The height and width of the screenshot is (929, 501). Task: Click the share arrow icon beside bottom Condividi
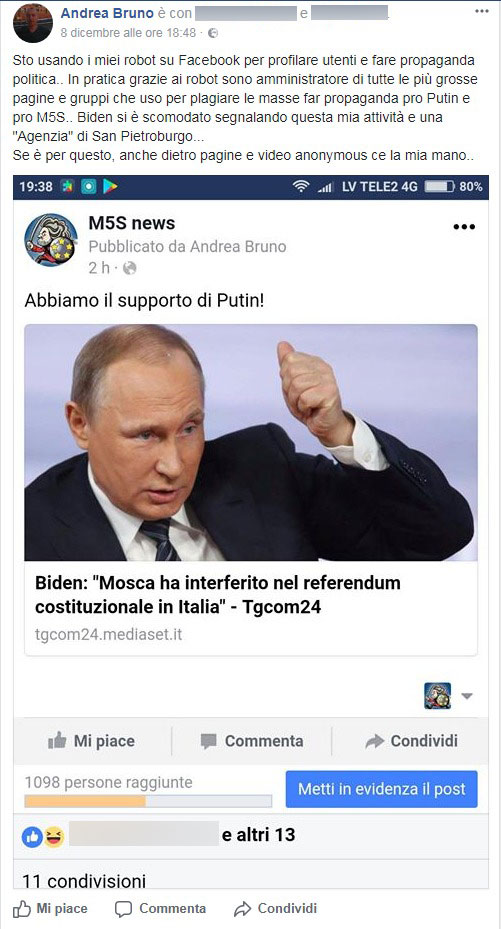[x=242, y=908]
